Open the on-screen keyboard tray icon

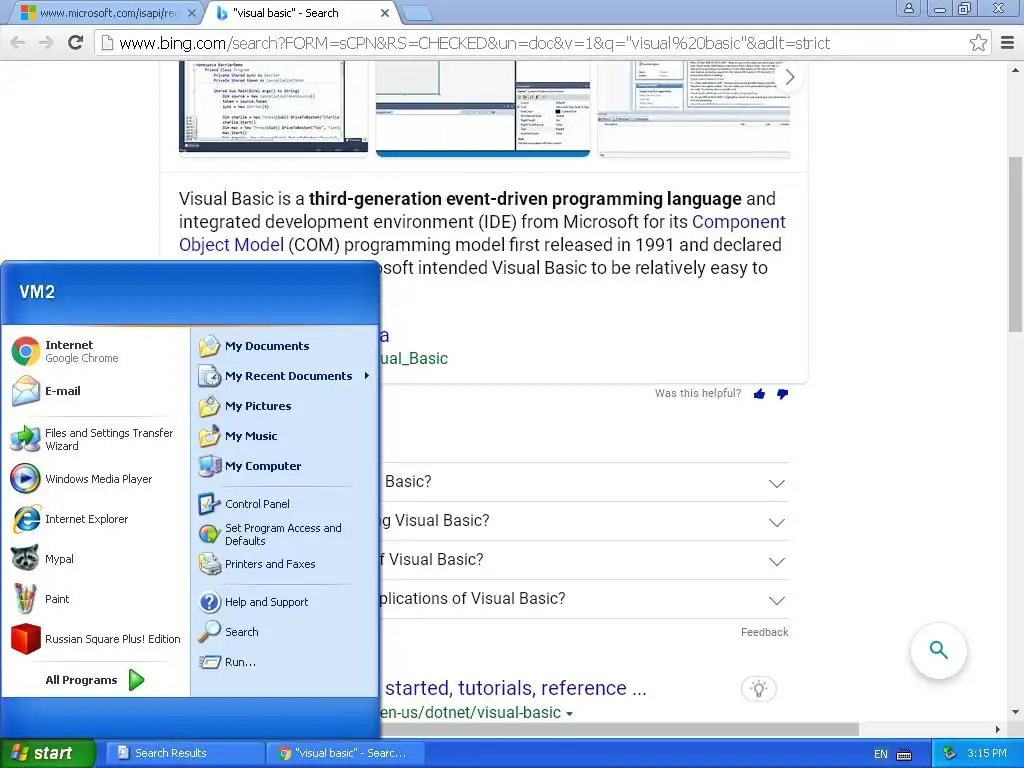(x=904, y=755)
